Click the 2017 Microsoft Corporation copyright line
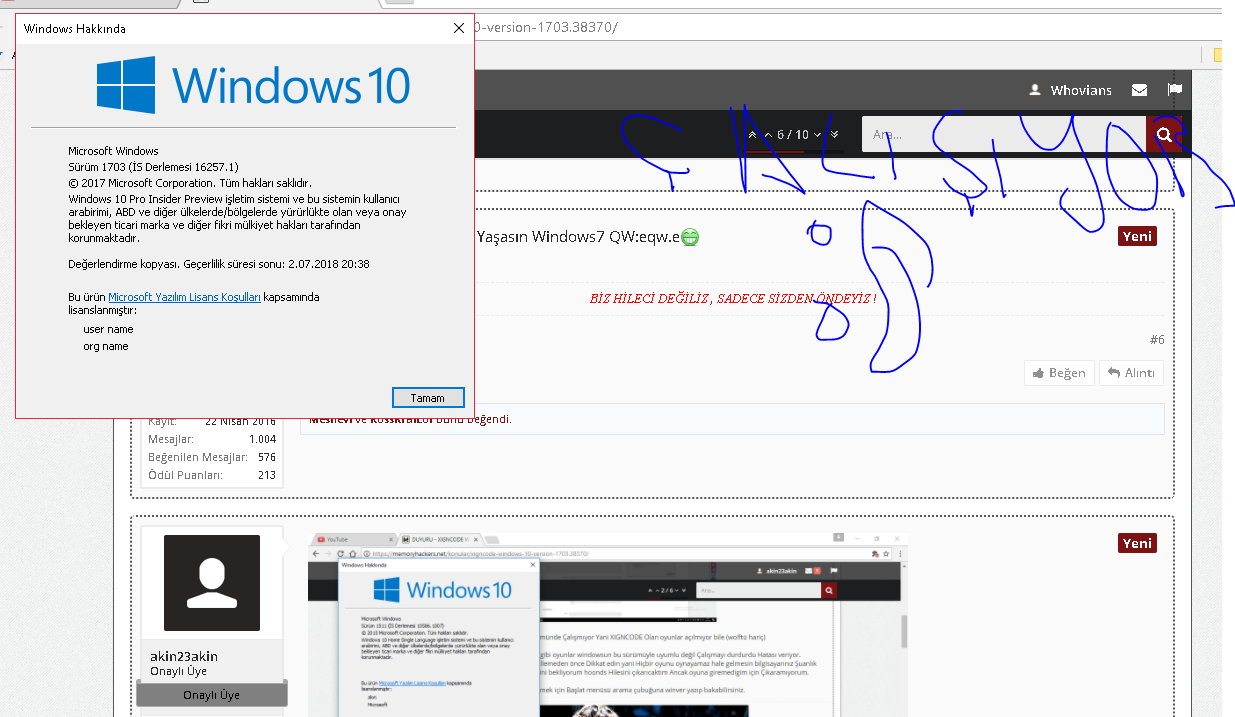Image resolution: width=1235 pixels, height=717 pixels. pyautogui.click(x=190, y=183)
